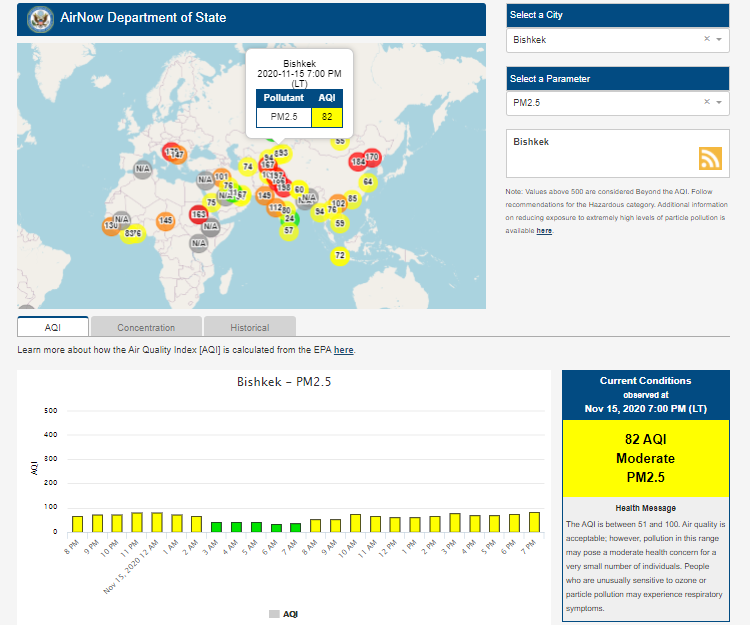Clear the PM2.5 parameter selection
The width and height of the screenshot is (750, 625).
(707, 102)
